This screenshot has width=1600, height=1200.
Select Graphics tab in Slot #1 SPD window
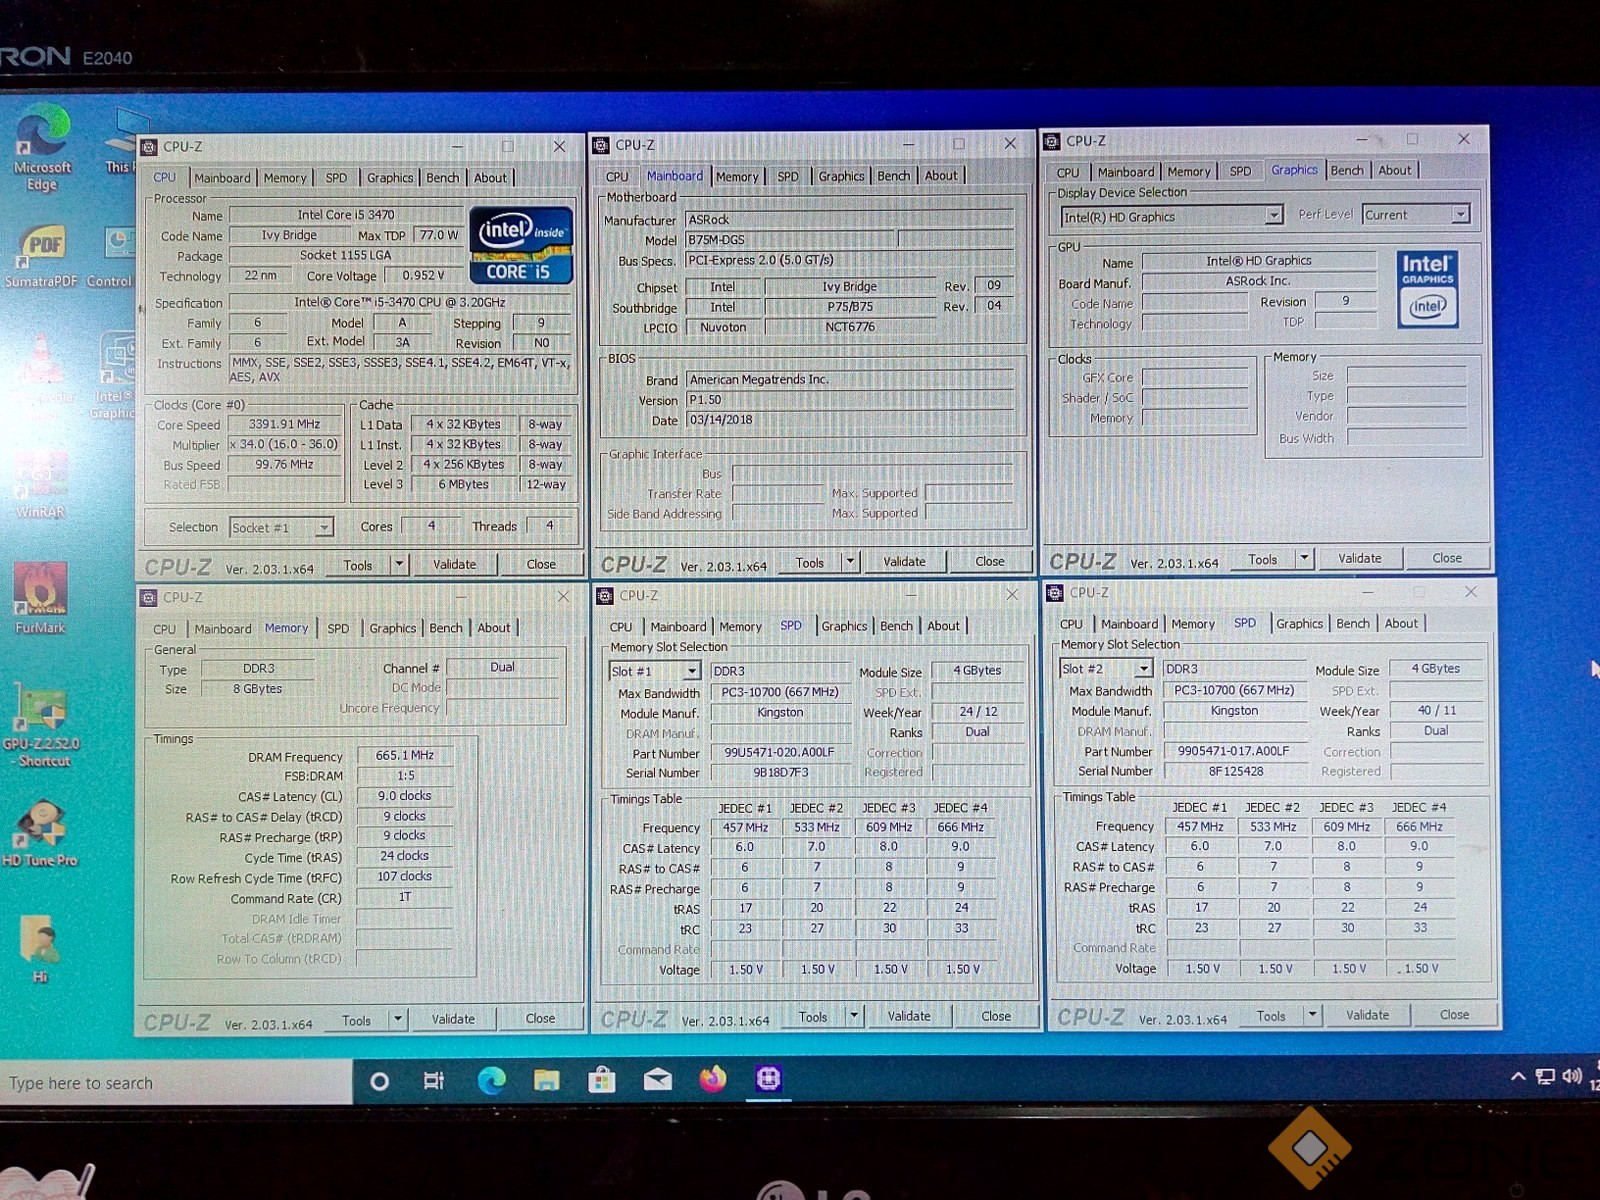click(x=844, y=626)
